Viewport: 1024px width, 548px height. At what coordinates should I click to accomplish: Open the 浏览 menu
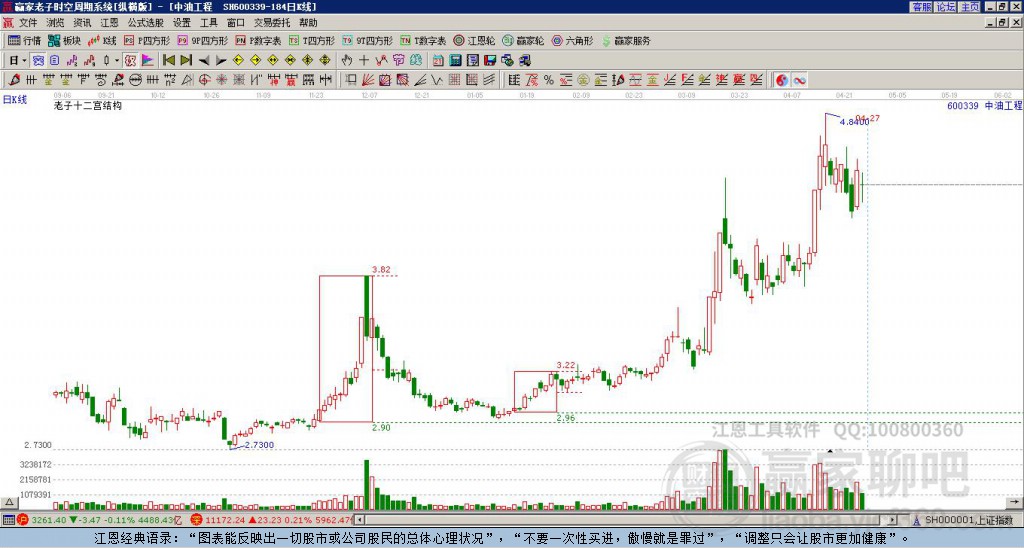tap(55, 23)
